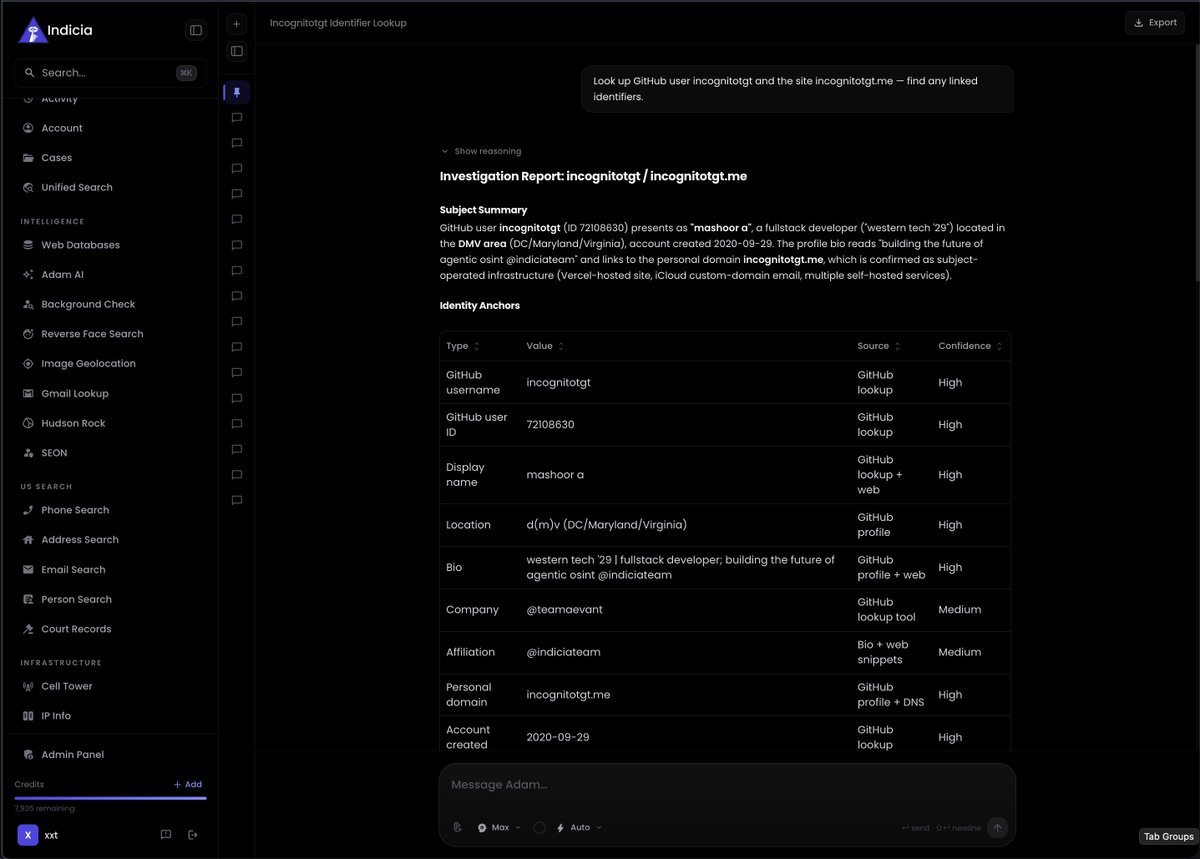The height and width of the screenshot is (859, 1200).
Task: Click Medium confidence in Company row
Action: click(x=959, y=610)
